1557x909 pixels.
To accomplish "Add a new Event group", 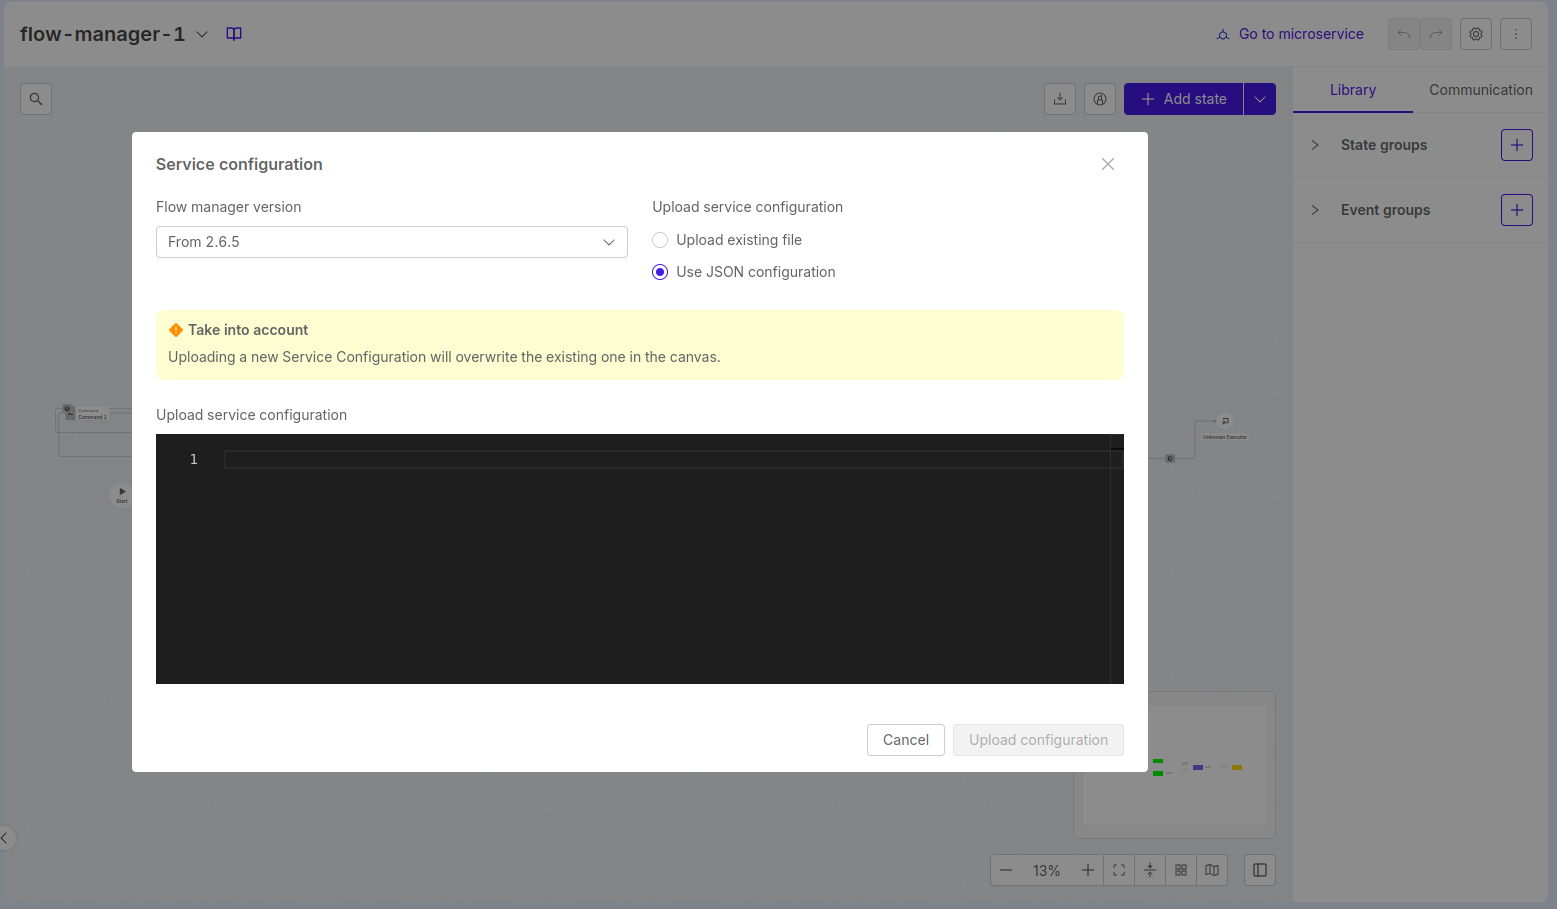I will (1517, 210).
